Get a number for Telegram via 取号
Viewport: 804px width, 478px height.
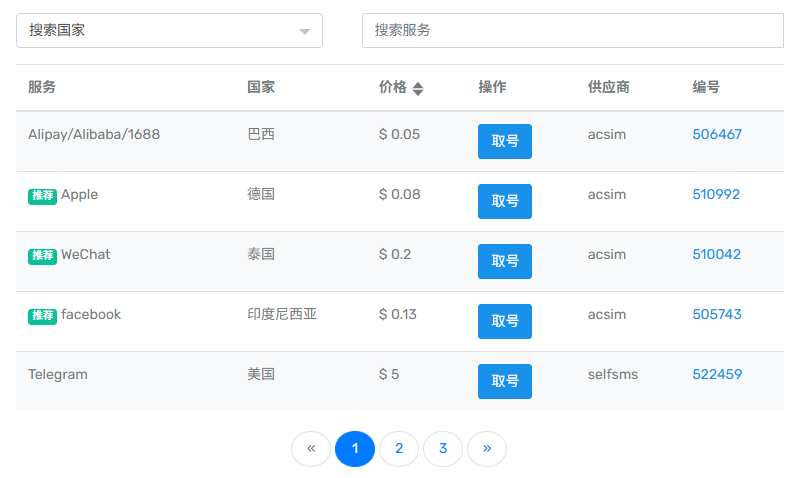pos(504,381)
